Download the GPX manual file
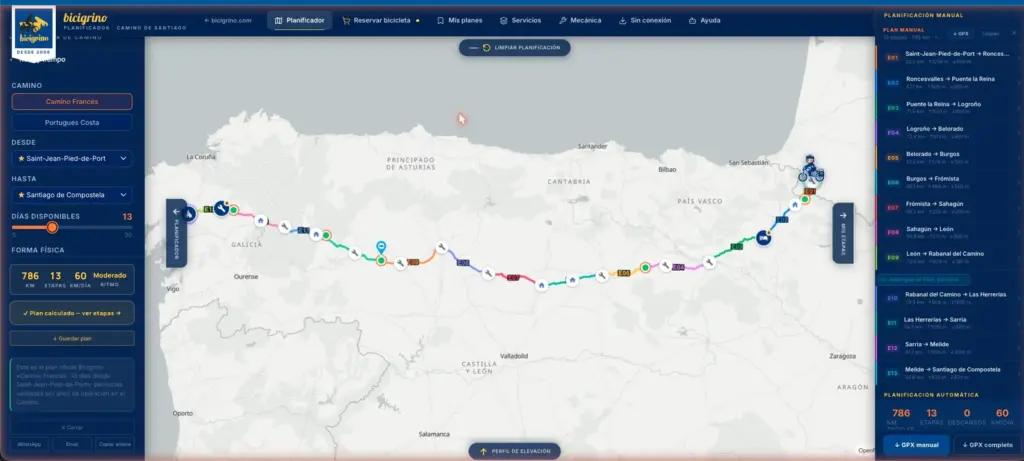The width and height of the screenshot is (1024, 461). pos(917,445)
